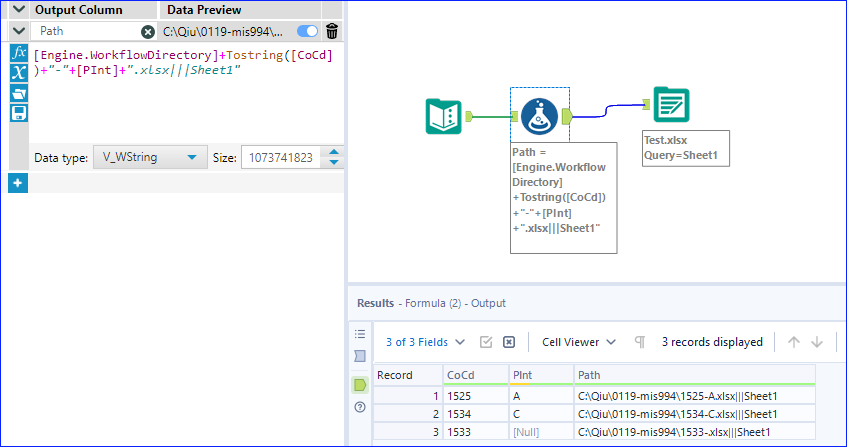Show the results messages list icon

pyautogui.click(x=360, y=334)
